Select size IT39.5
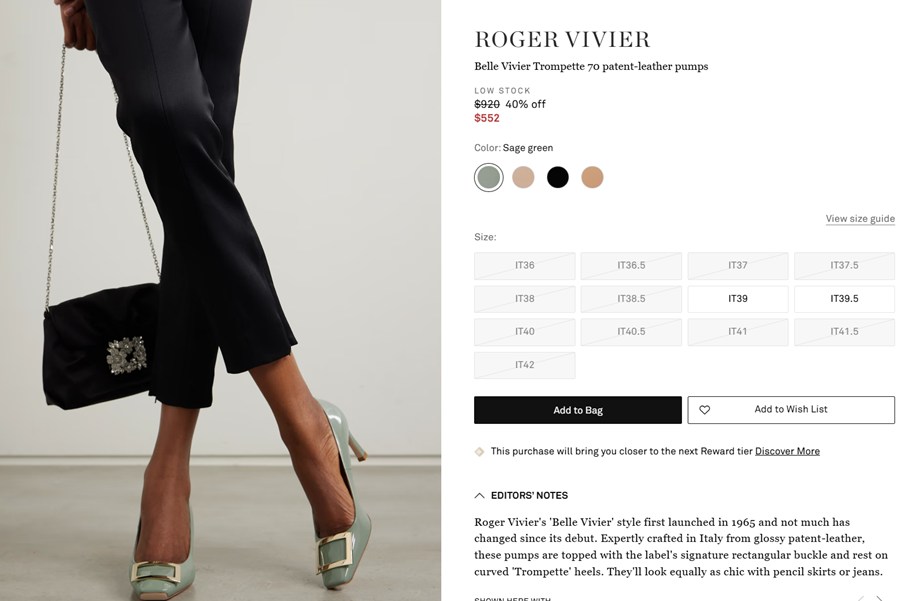Image resolution: width=900 pixels, height=601 pixels. [x=844, y=298]
